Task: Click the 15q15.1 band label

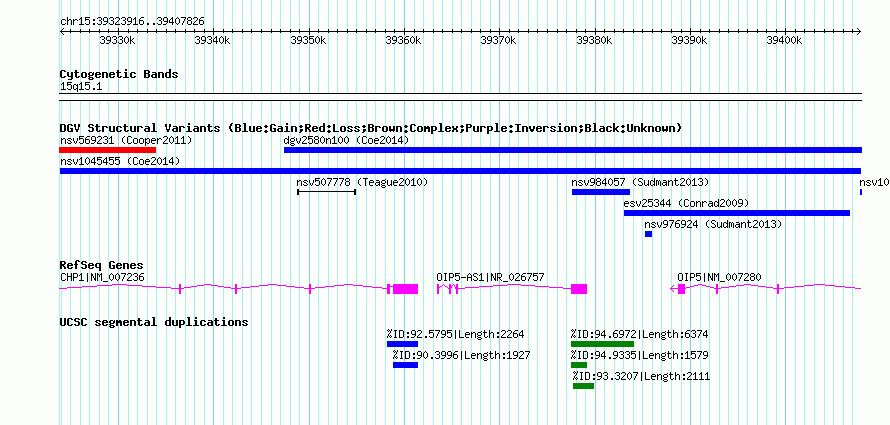Action: click(x=81, y=87)
